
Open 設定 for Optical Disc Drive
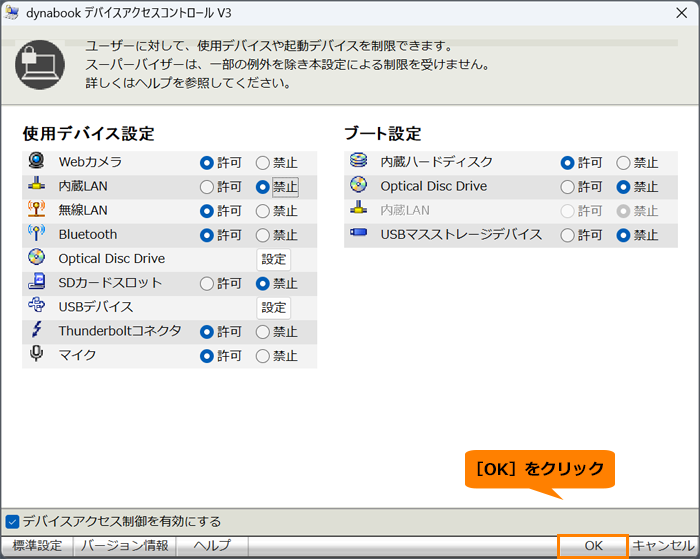(273, 259)
